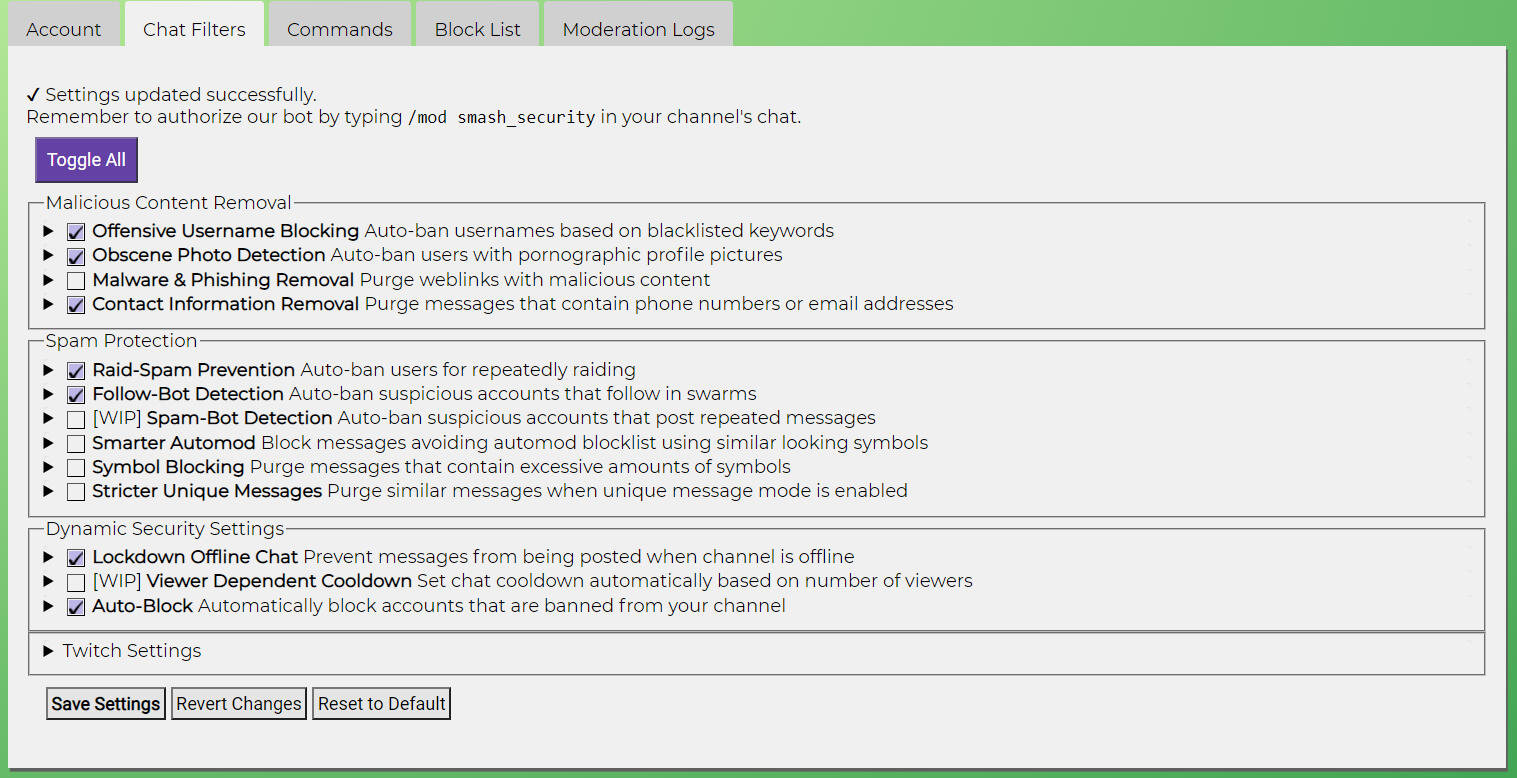Click the Toggle All button
This screenshot has height=778, width=1517.
[x=86, y=160]
